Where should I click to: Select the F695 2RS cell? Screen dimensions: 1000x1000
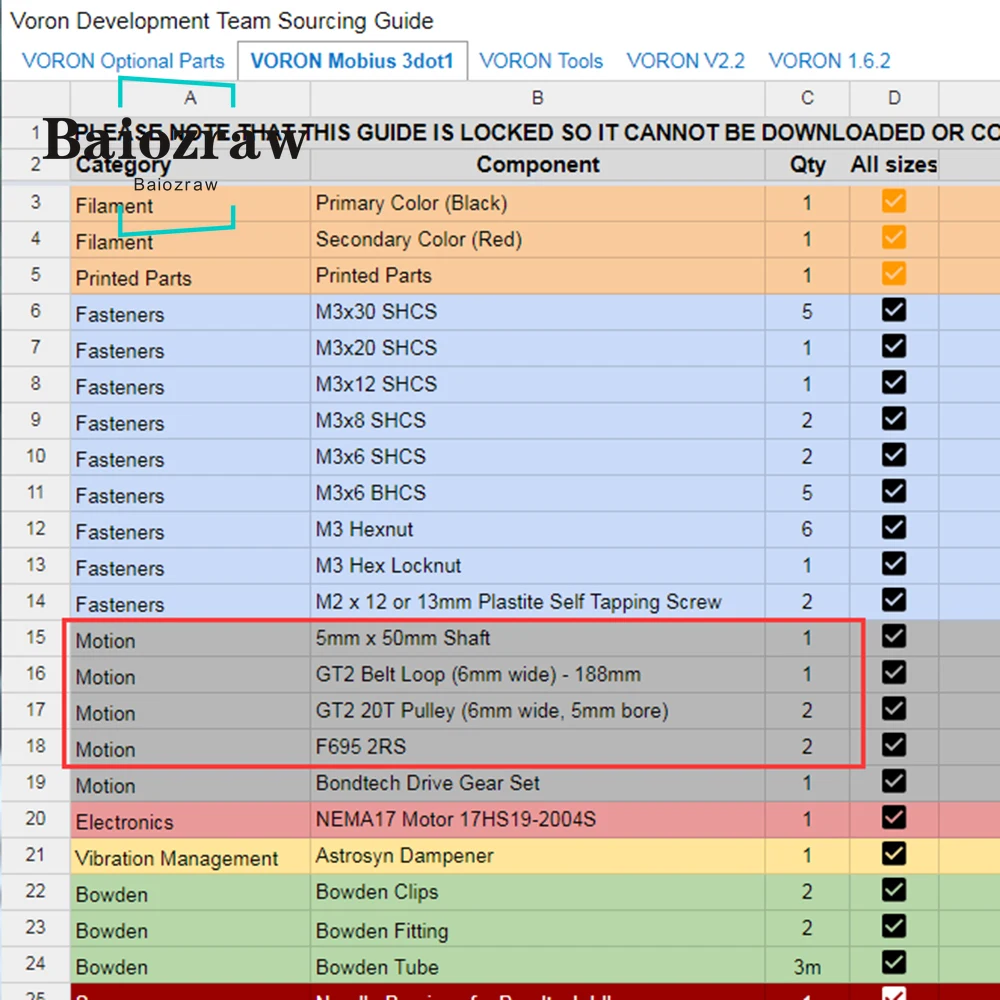538,747
